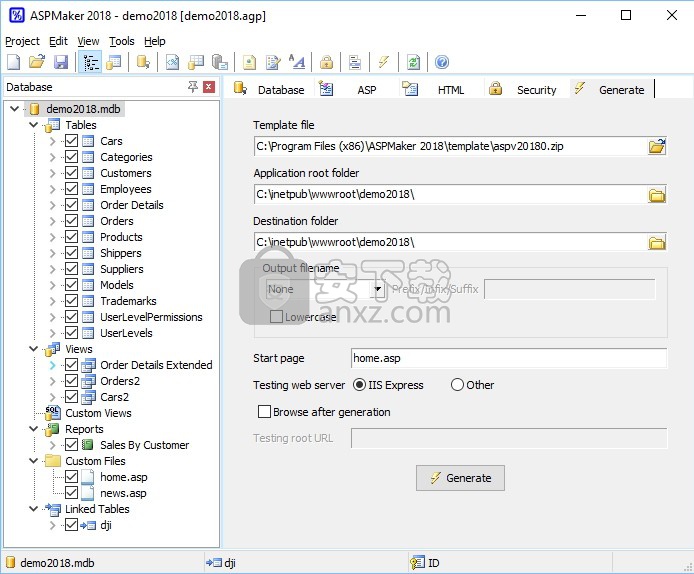Viewport: 694px width, 574px height.
Task: Click the font style letter A icon
Action: pos(297,62)
